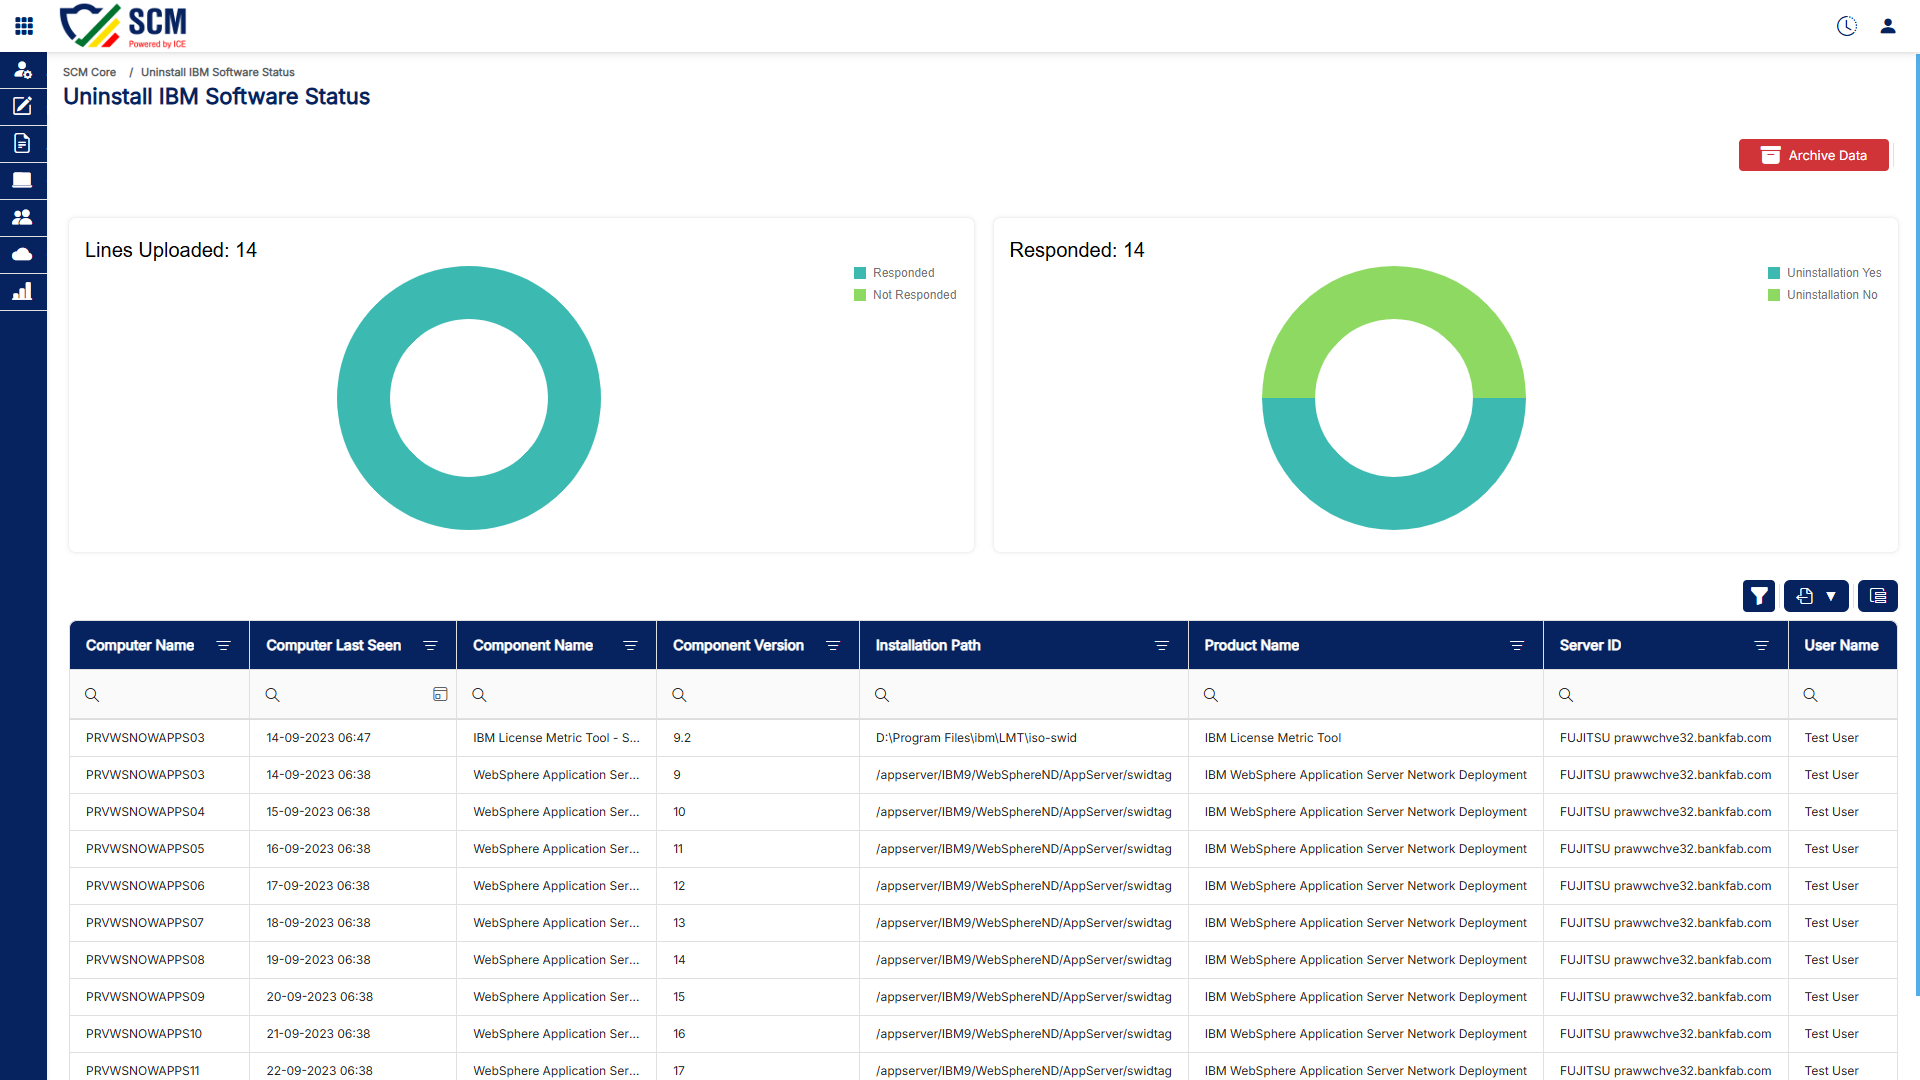1920x1080 pixels.
Task: Open Computer Last Seen column filter menu
Action: coord(431,646)
